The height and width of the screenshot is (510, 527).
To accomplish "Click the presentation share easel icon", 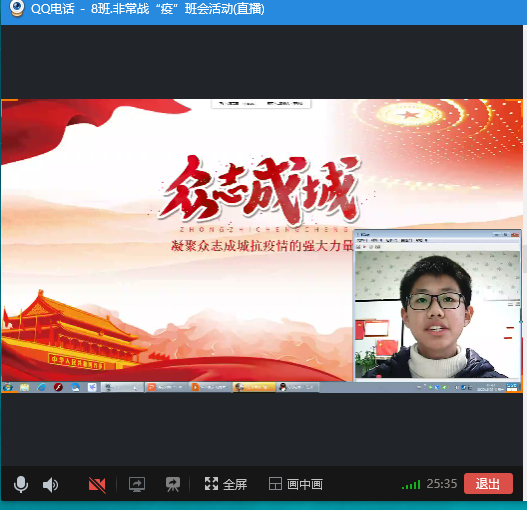I will click(x=173, y=484).
